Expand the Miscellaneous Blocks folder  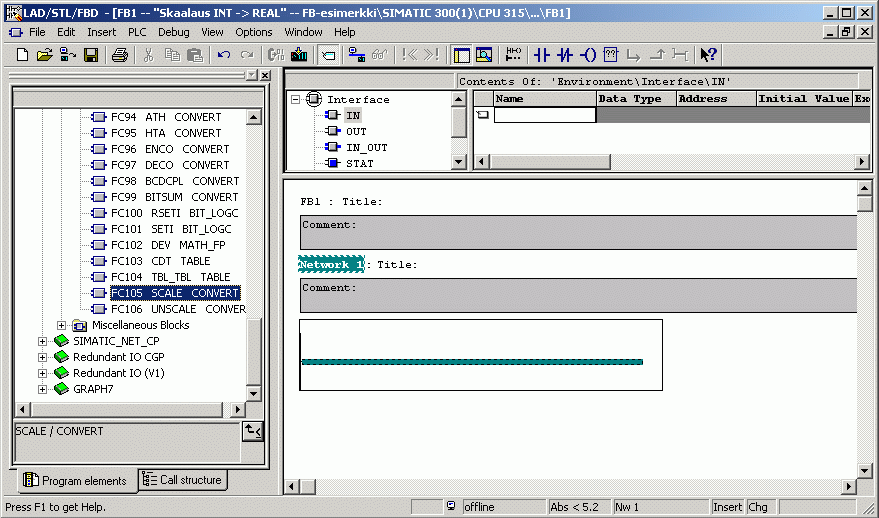pyautogui.click(x=61, y=325)
